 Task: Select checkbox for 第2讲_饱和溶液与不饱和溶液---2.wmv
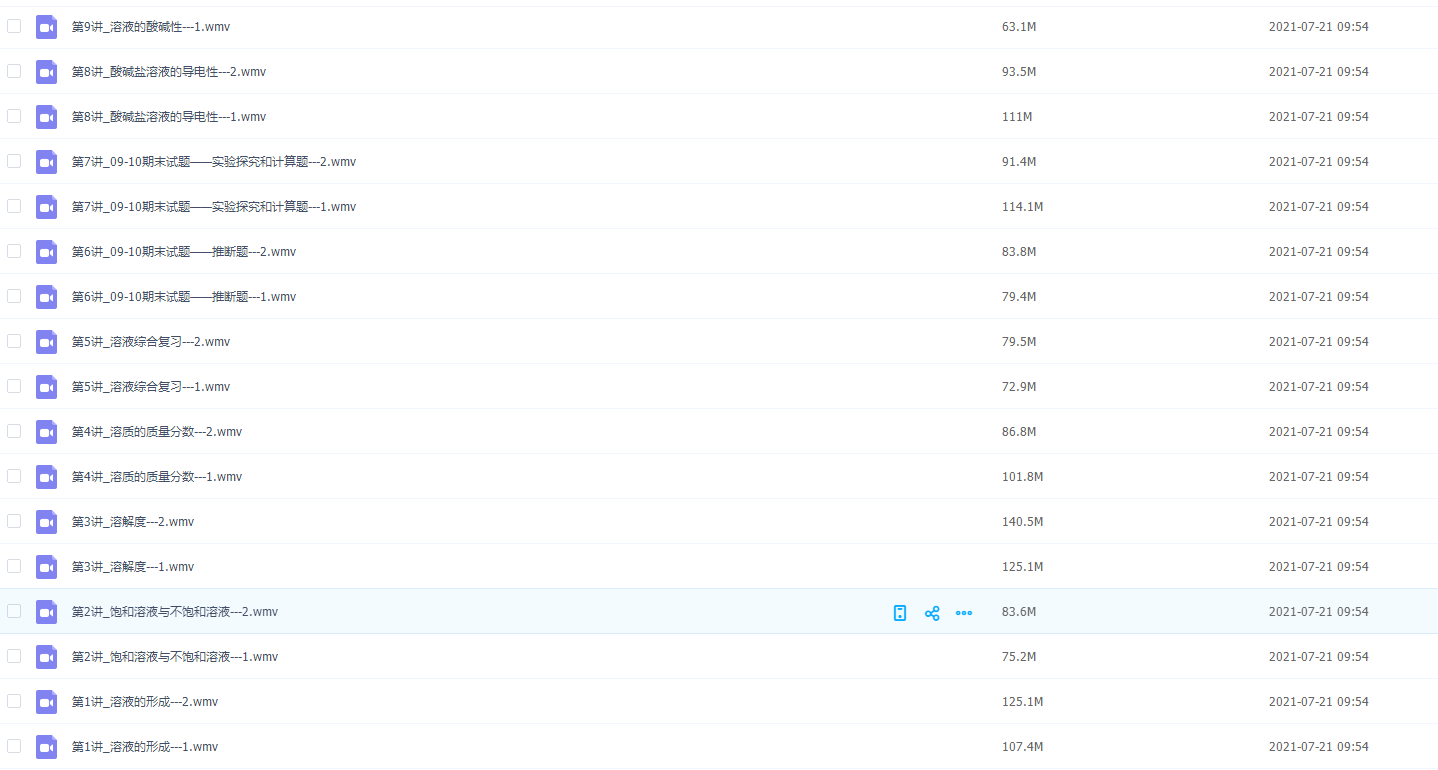tap(14, 611)
